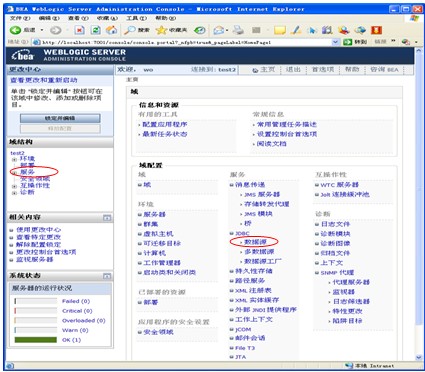Image resolution: width=425 pixels, height=372 pixels.
Task: Open the 查看更改和重新启动 link
Action: tap(44, 80)
